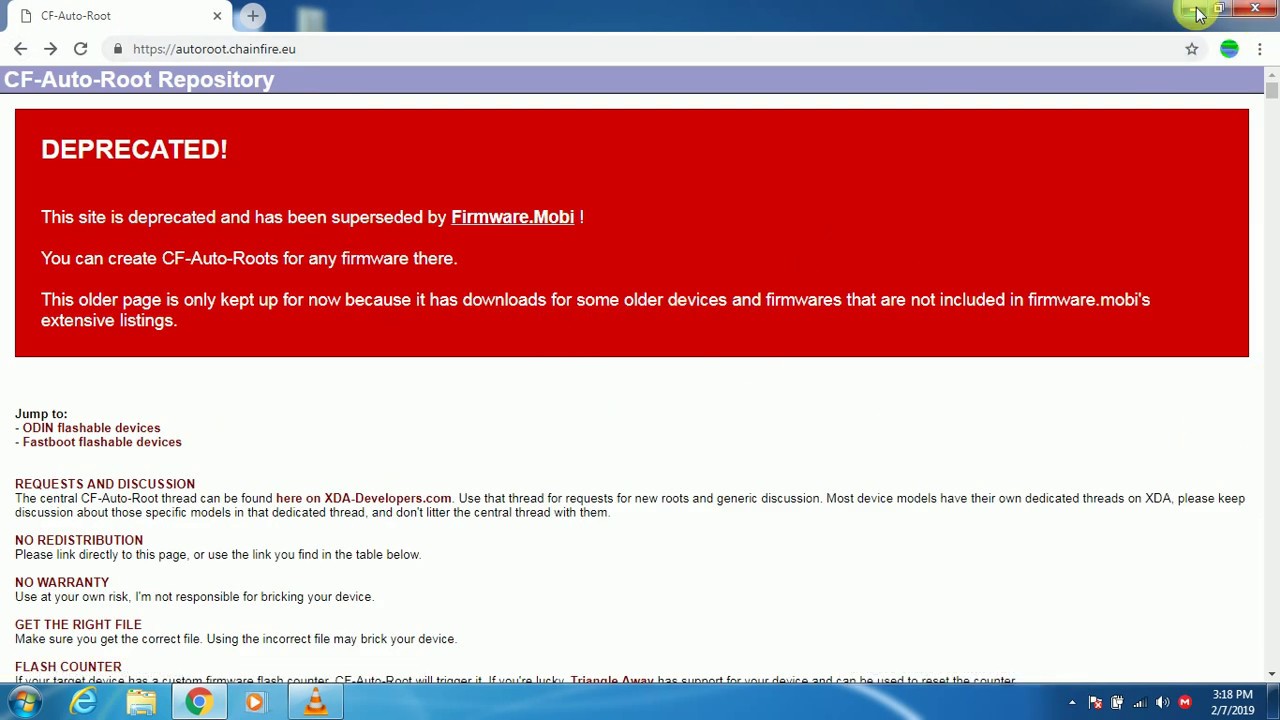Open the Triangle Away link
1280x720 pixels.
[611, 680]
